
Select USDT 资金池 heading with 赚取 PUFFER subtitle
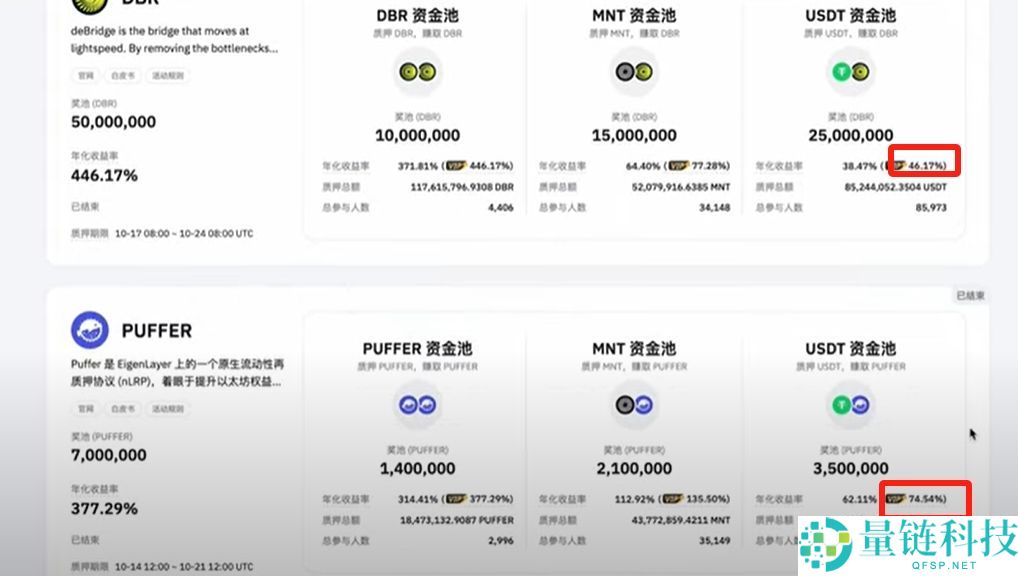pos(850,349)
